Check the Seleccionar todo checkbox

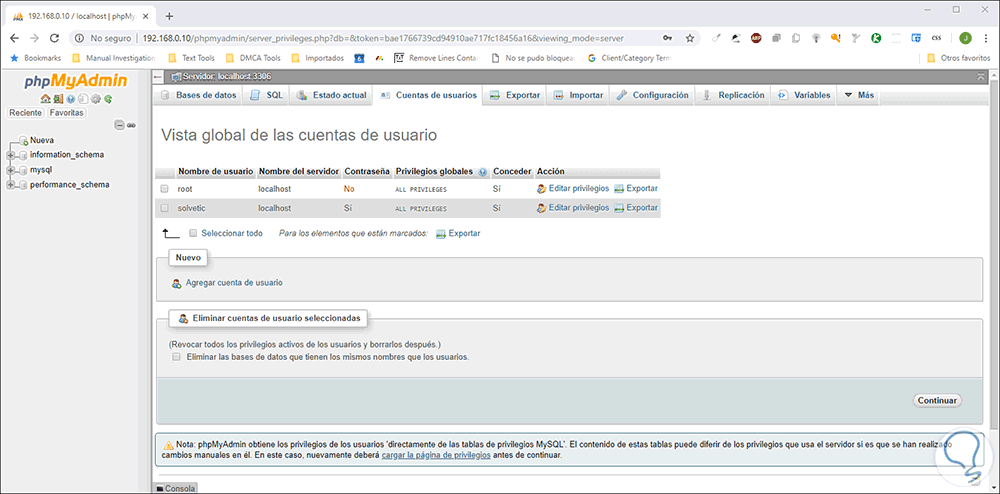tap(193, 233)
